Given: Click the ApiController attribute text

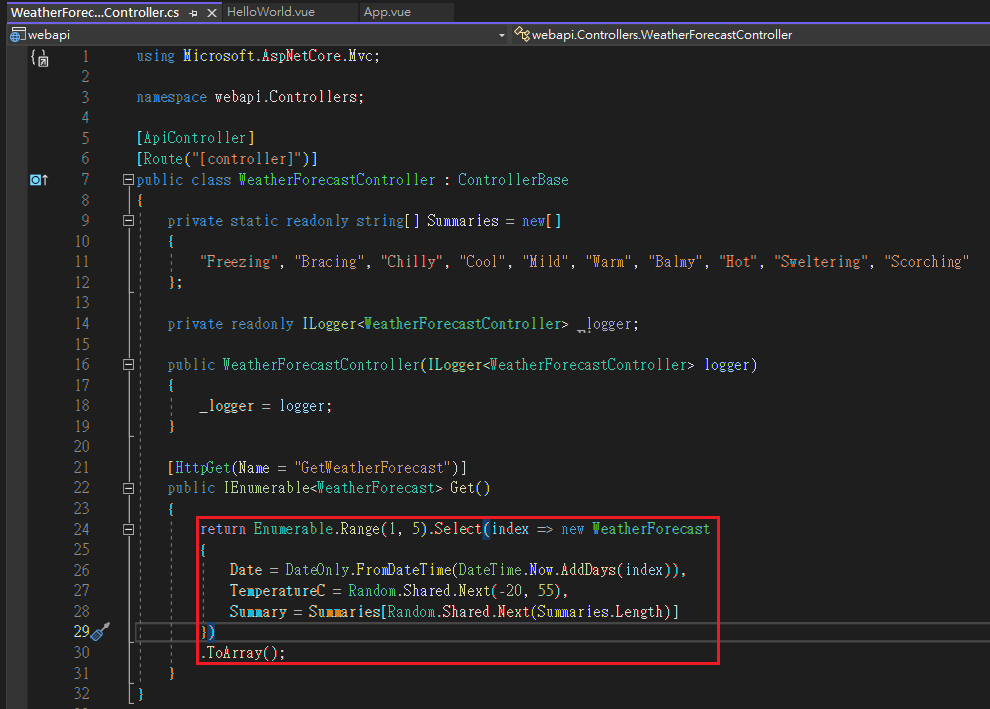Looking at the screenshot, I should coord(195,138).
